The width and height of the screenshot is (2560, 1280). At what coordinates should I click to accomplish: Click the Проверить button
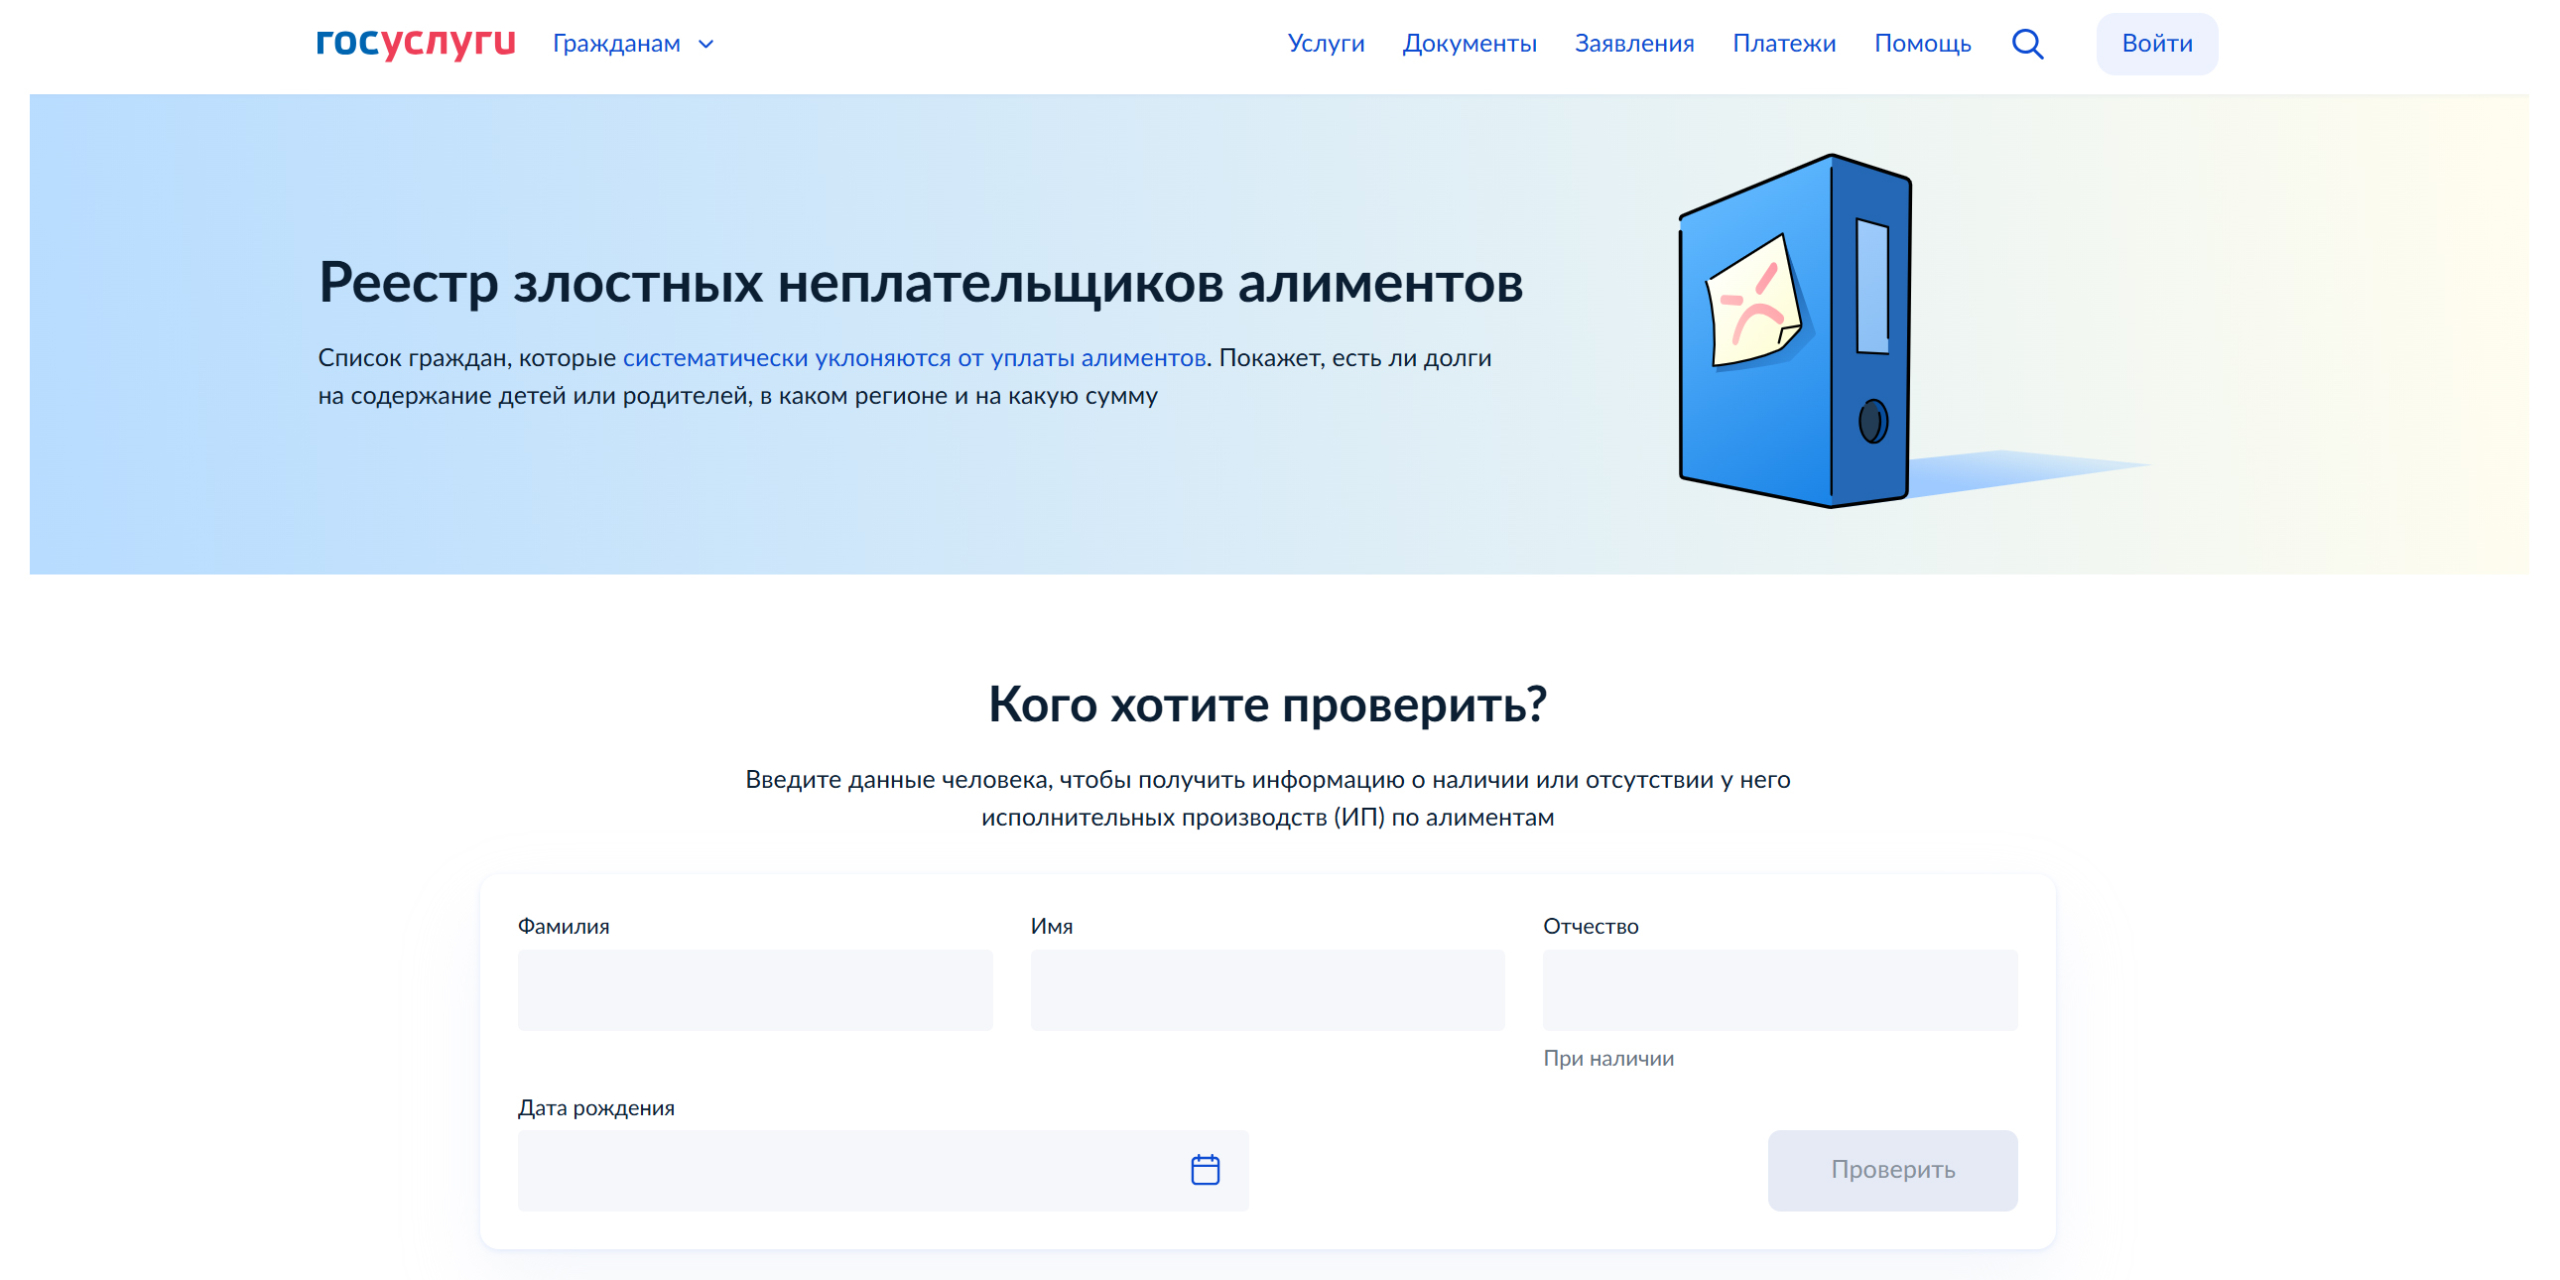(1892, 1169)
